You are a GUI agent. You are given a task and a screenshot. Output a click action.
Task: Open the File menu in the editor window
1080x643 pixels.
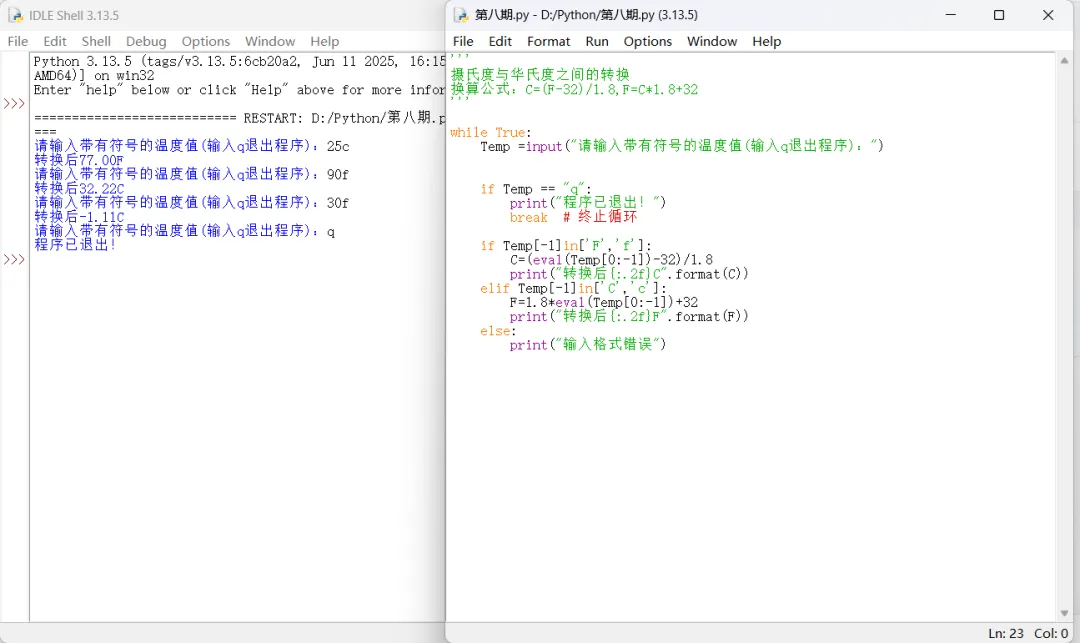pos(463,41)
